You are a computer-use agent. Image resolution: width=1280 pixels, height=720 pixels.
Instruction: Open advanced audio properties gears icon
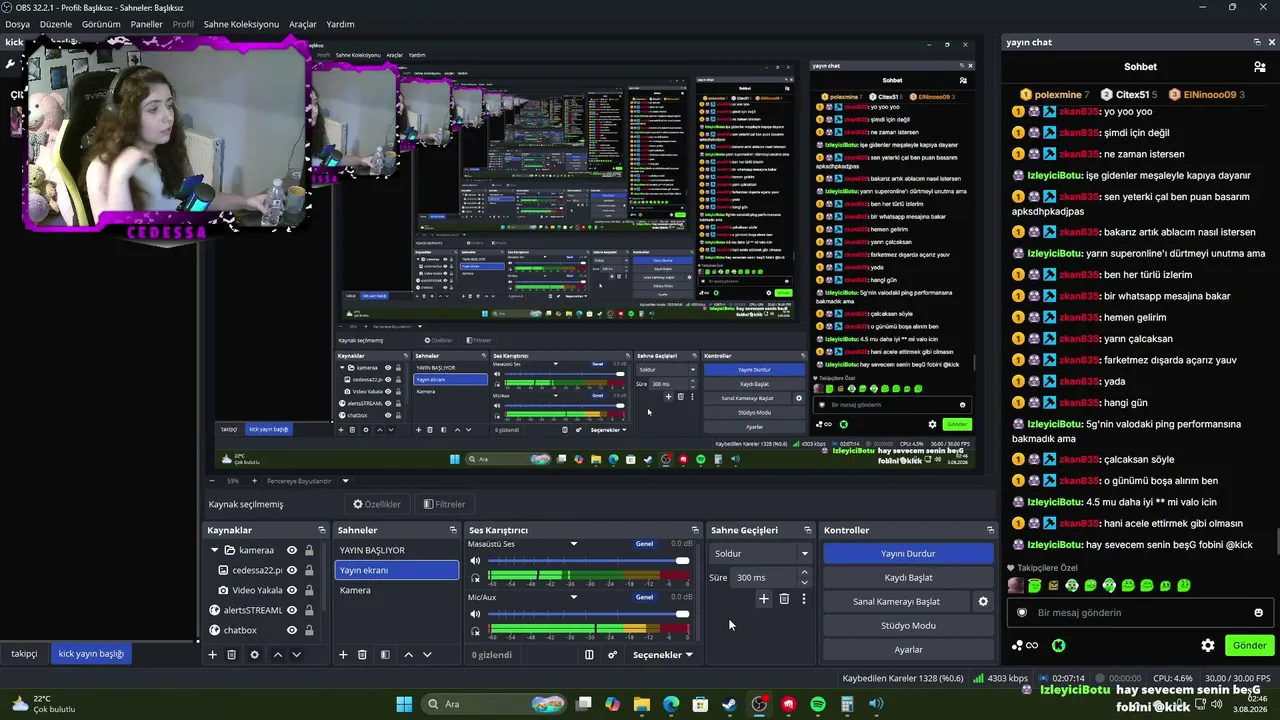[612, 655]
